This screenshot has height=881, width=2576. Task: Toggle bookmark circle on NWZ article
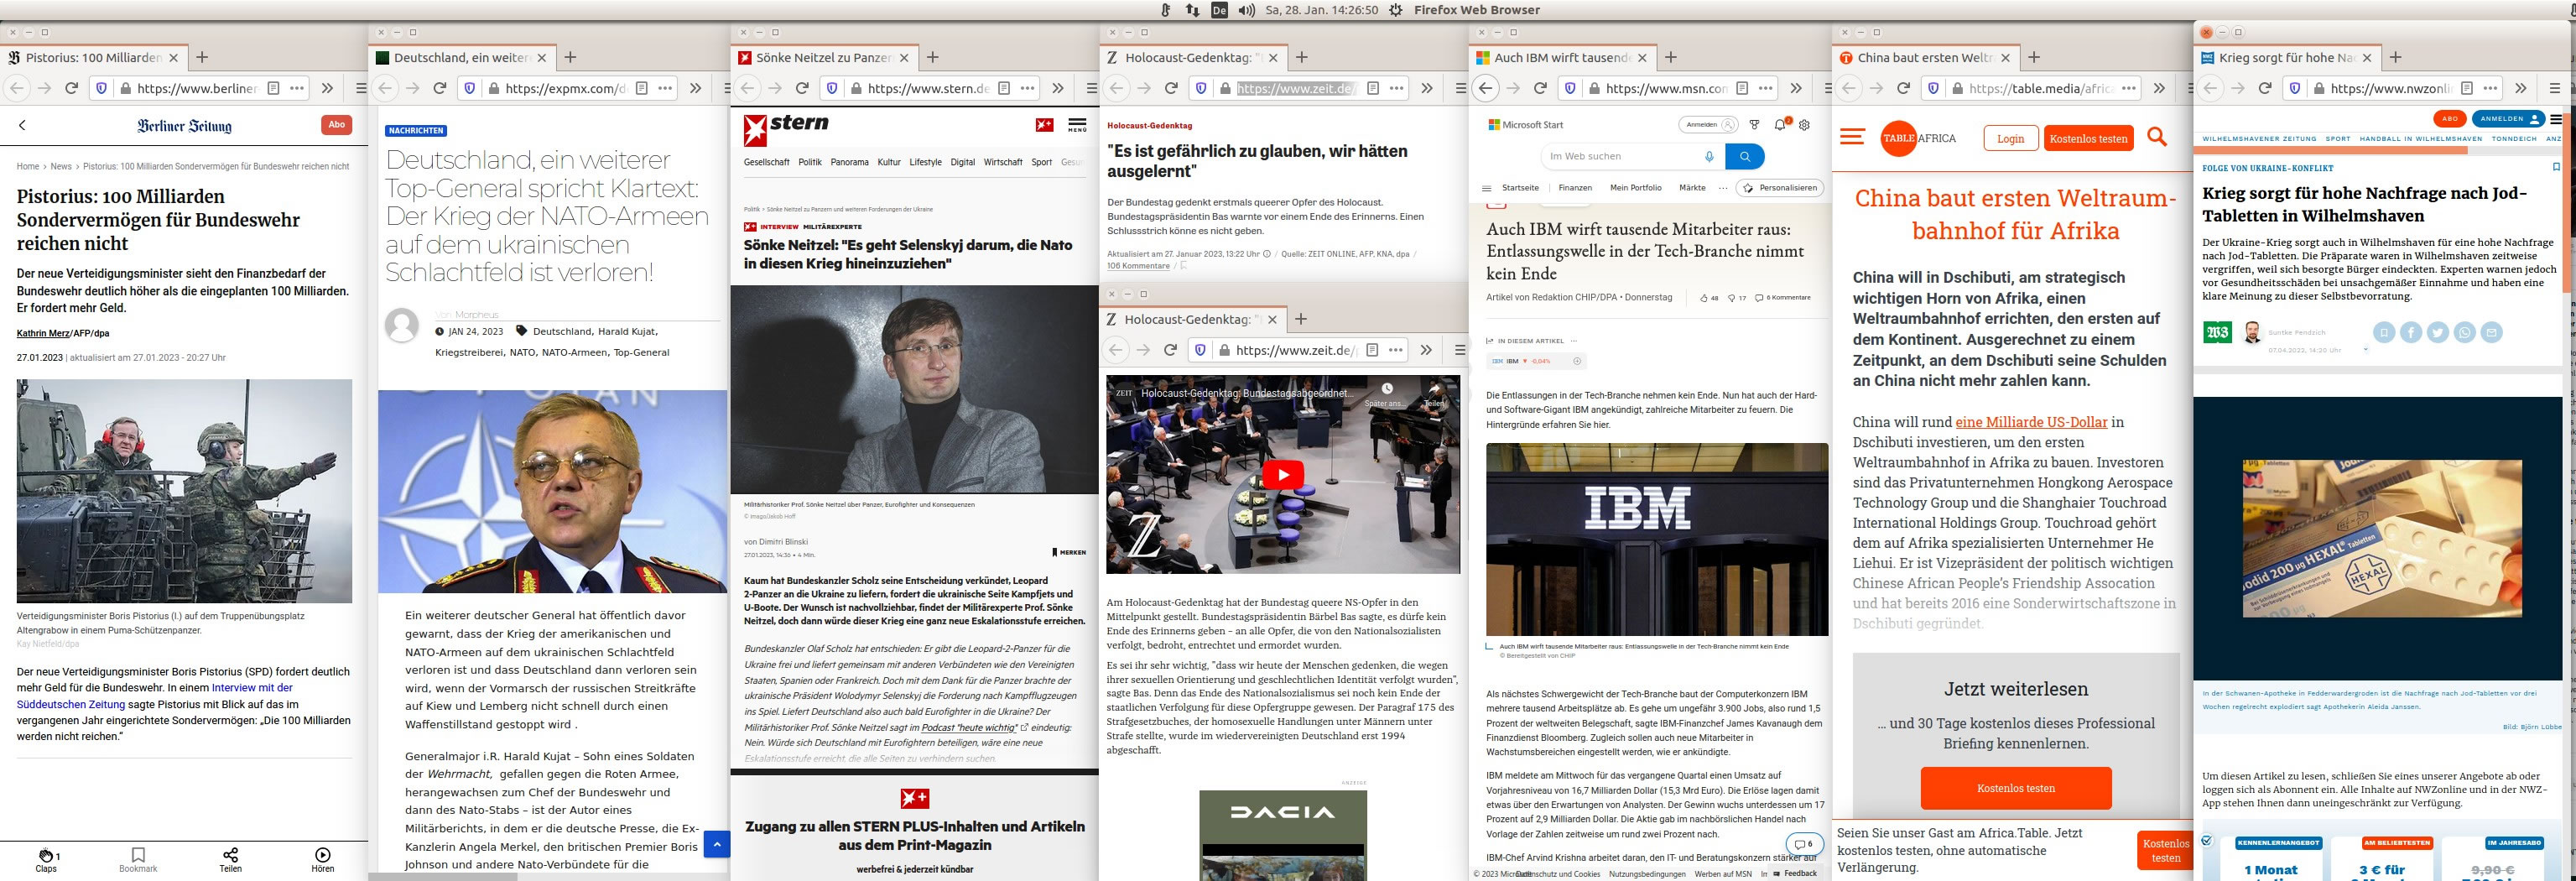pyautogui.click(x=2384, y=332)
